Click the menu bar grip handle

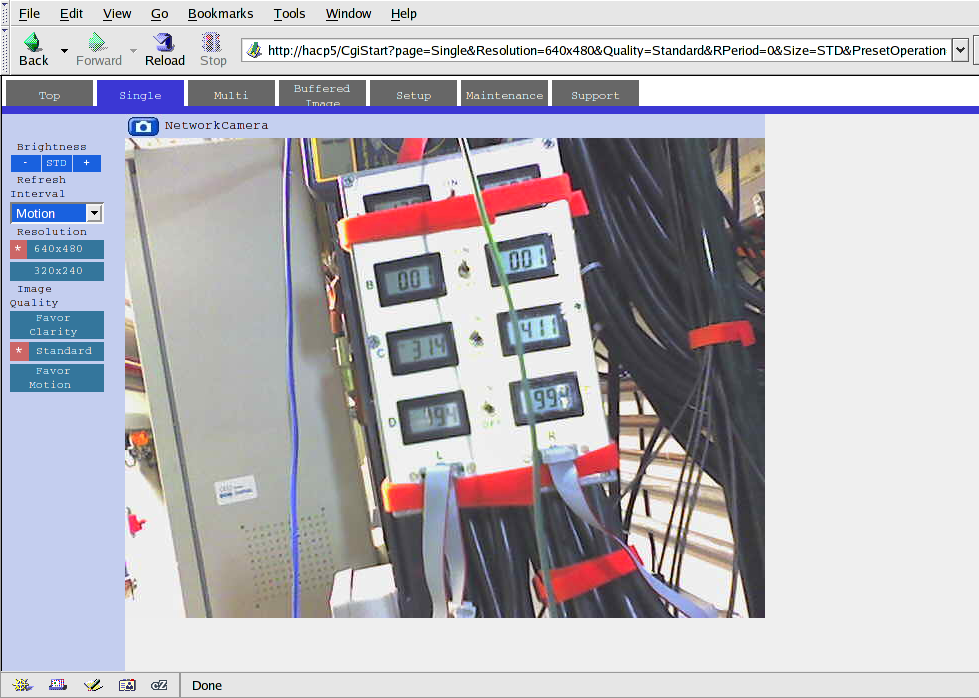pos(5,12)
